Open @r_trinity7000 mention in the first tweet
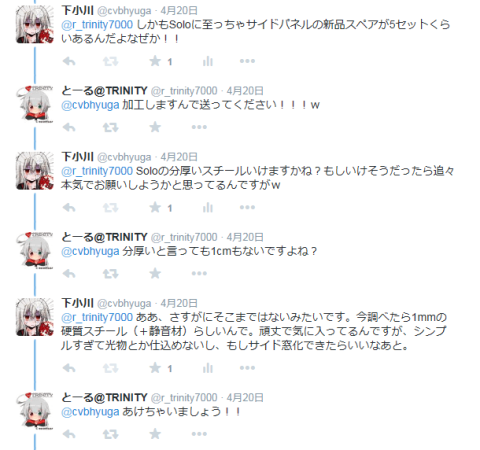 (x=97, y=25)
